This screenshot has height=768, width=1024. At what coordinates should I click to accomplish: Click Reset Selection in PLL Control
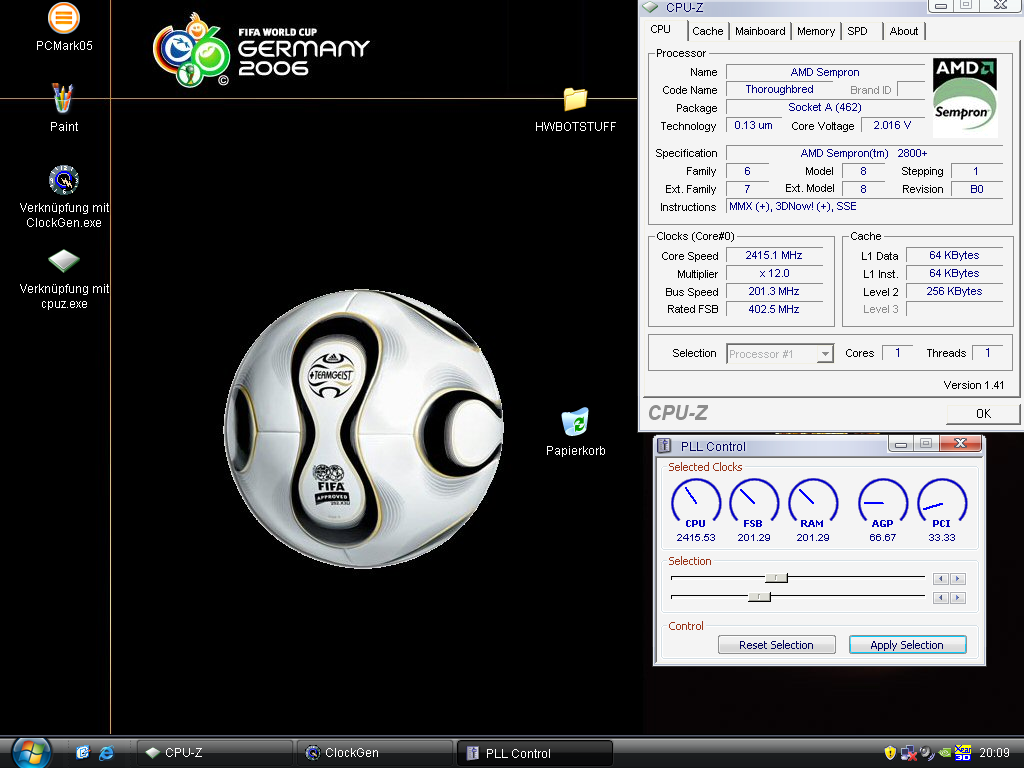(x=776, y=645)
